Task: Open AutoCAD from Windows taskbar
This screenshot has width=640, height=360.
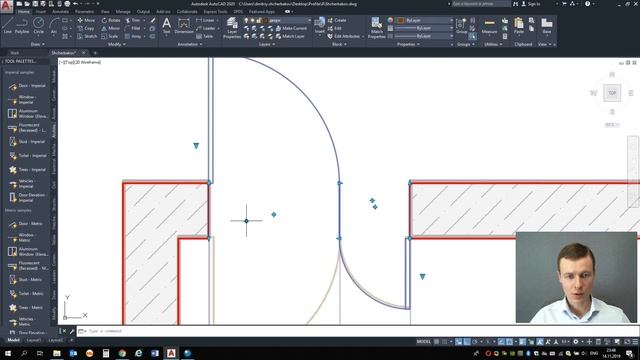Action: click(x=171, y=353)
